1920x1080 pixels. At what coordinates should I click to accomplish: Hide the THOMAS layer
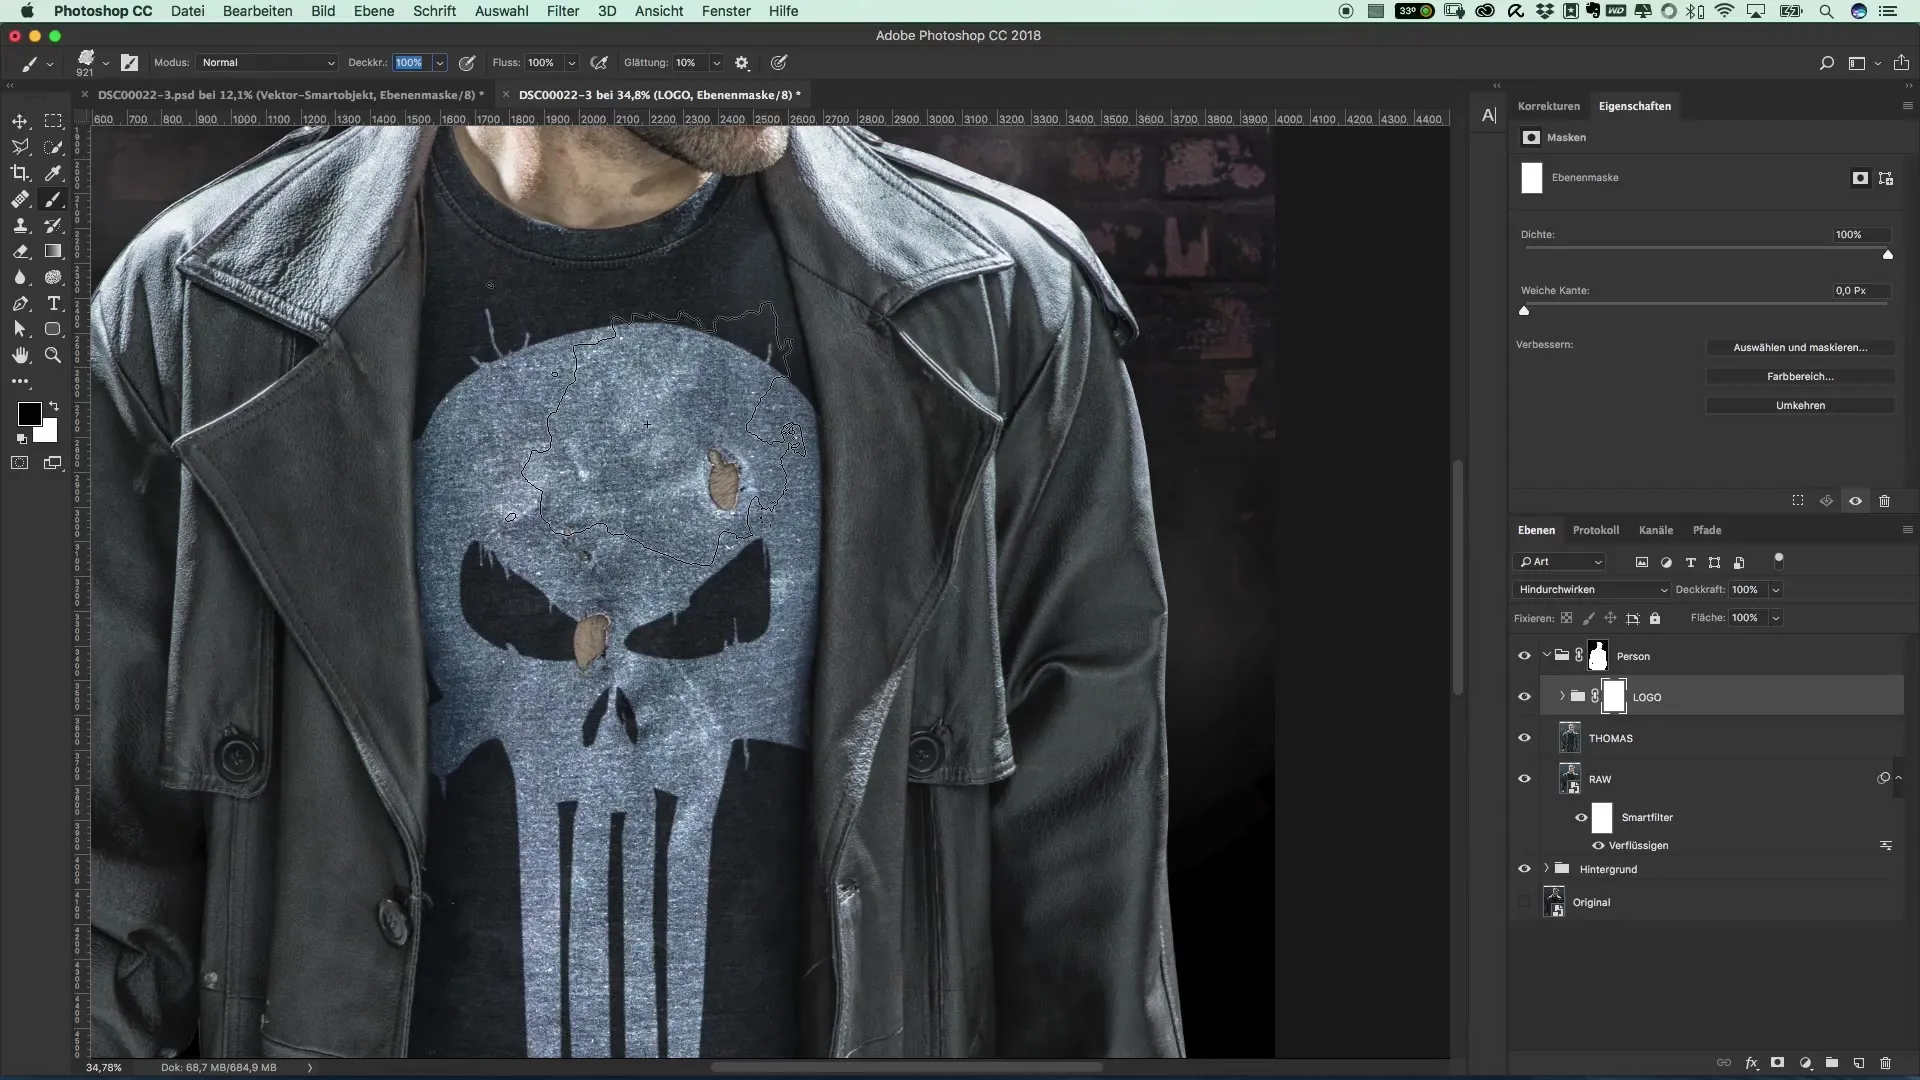(x=1524, y=738)
